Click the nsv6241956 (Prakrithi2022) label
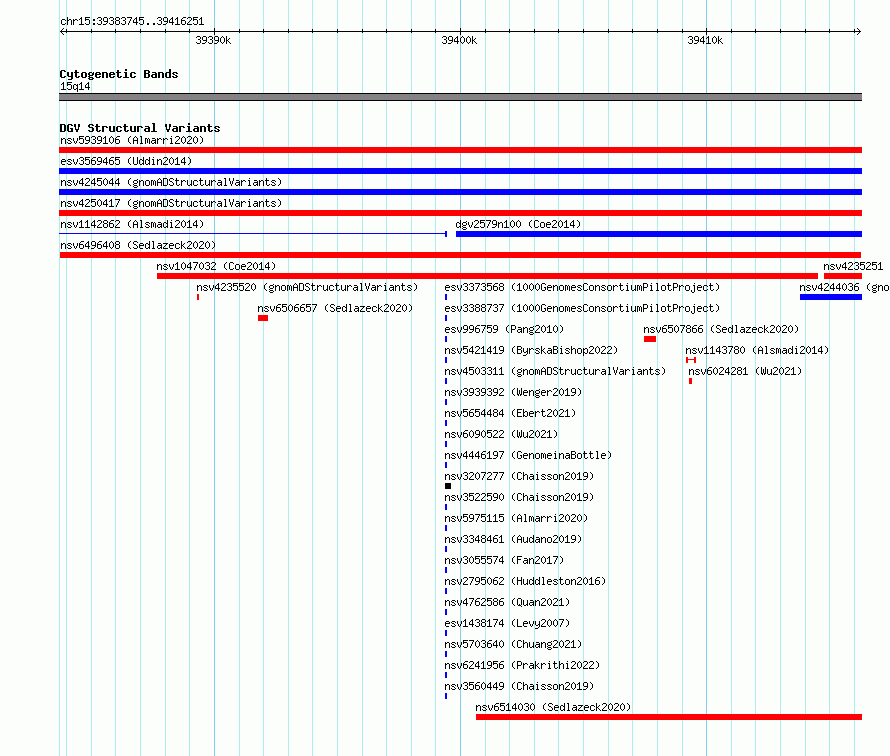Viewport: 890px width, 756px height. [522, 665]
